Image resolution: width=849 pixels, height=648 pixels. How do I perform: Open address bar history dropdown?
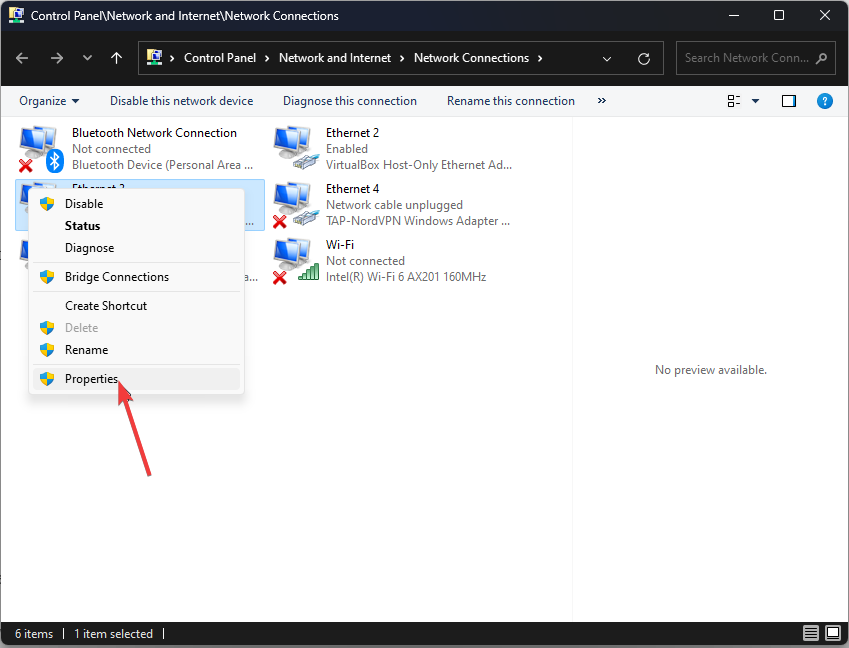tap(607, 58)
